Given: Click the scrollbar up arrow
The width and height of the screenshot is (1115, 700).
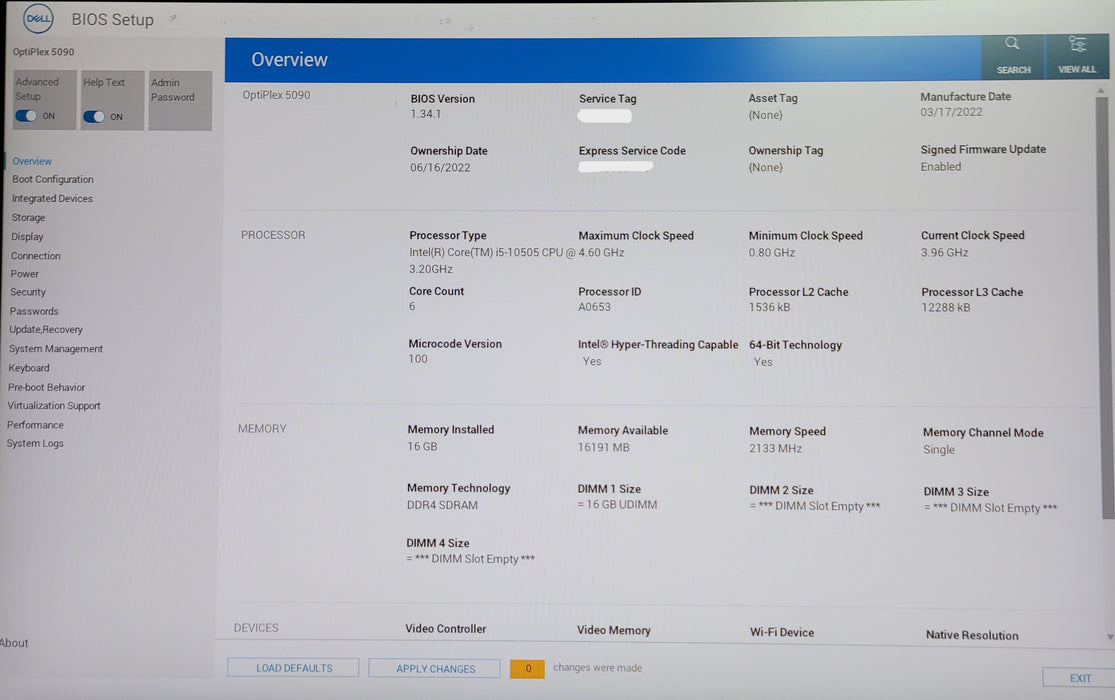Looking at the screenshot, I should 1101,90.
